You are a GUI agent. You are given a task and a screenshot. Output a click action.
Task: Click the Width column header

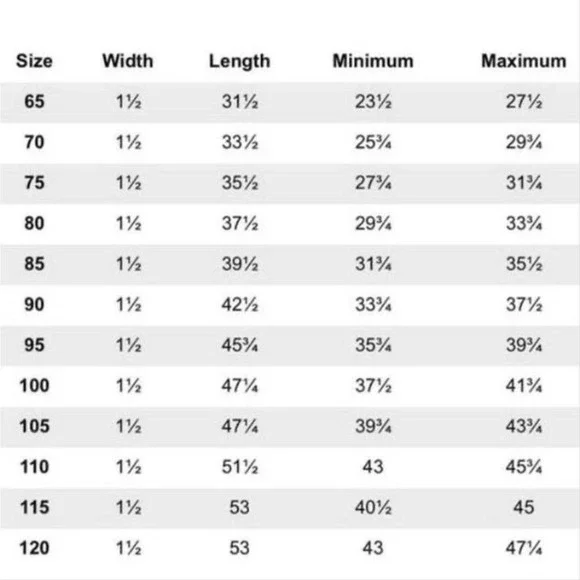coord(128,61)
